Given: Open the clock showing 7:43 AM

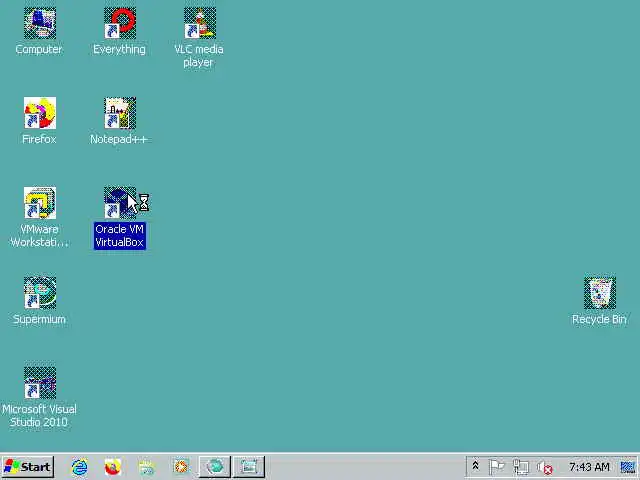Looking at the screenshot, I should (x=589, y=467).
